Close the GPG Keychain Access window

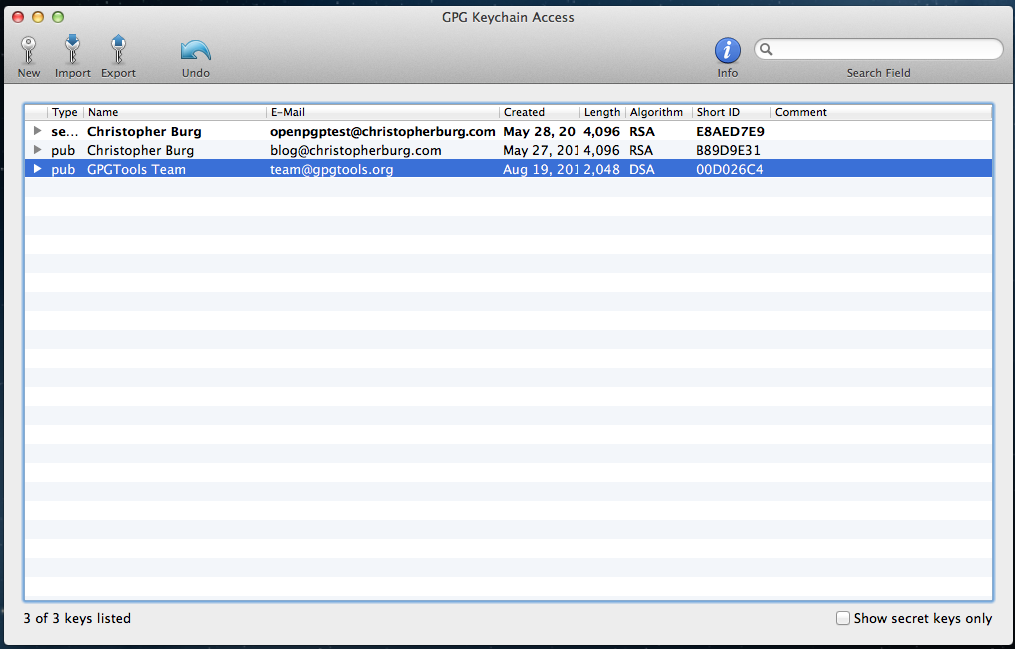(x=18, y=17)
